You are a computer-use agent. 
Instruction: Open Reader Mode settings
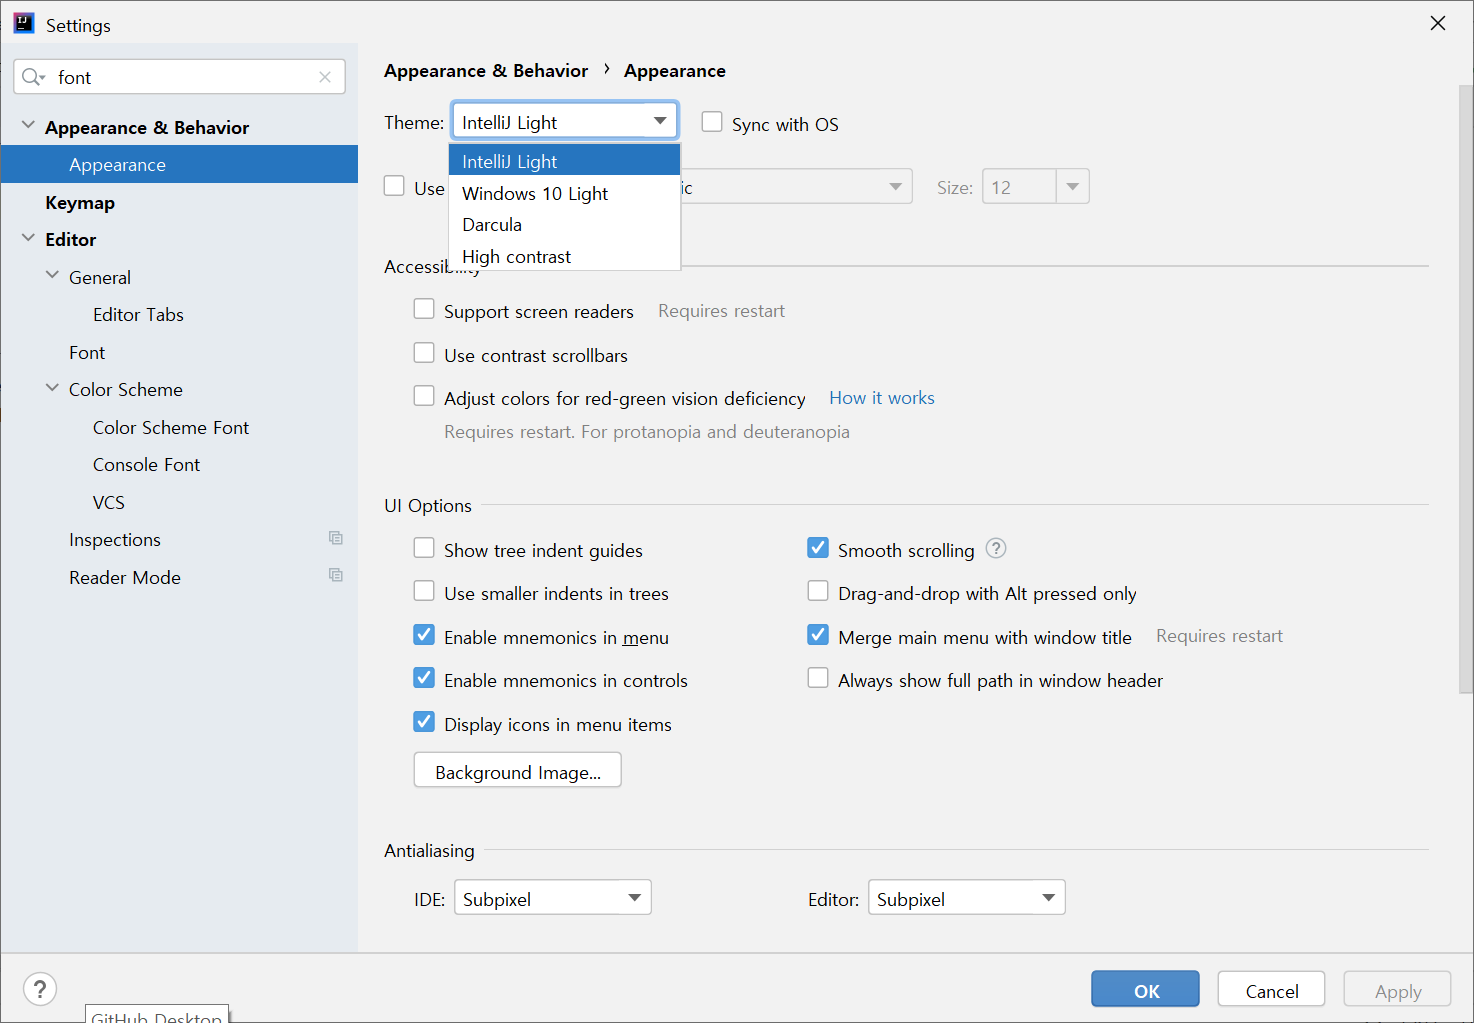pos(125,577)
